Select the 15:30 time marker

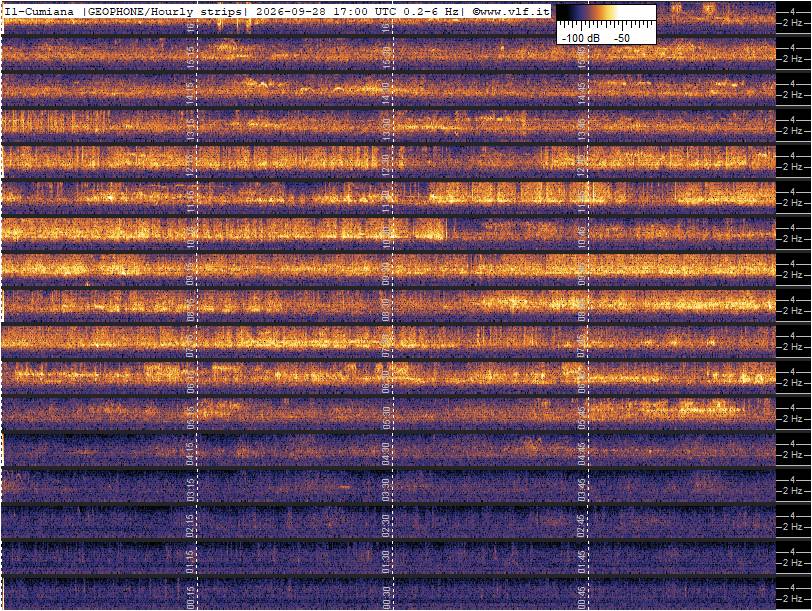[386, 57]
